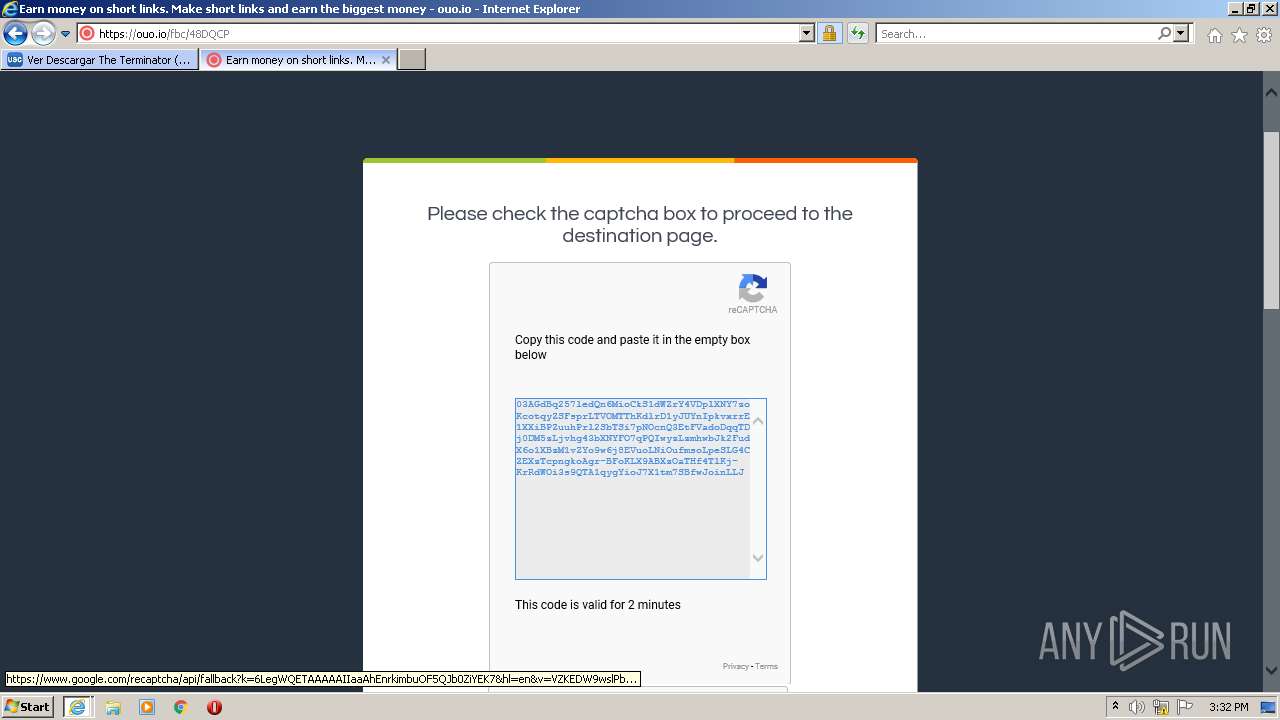Click the page vertical scrollbar thumb
Viewport: 1280px width, 720px height.
pos(1271,220)
